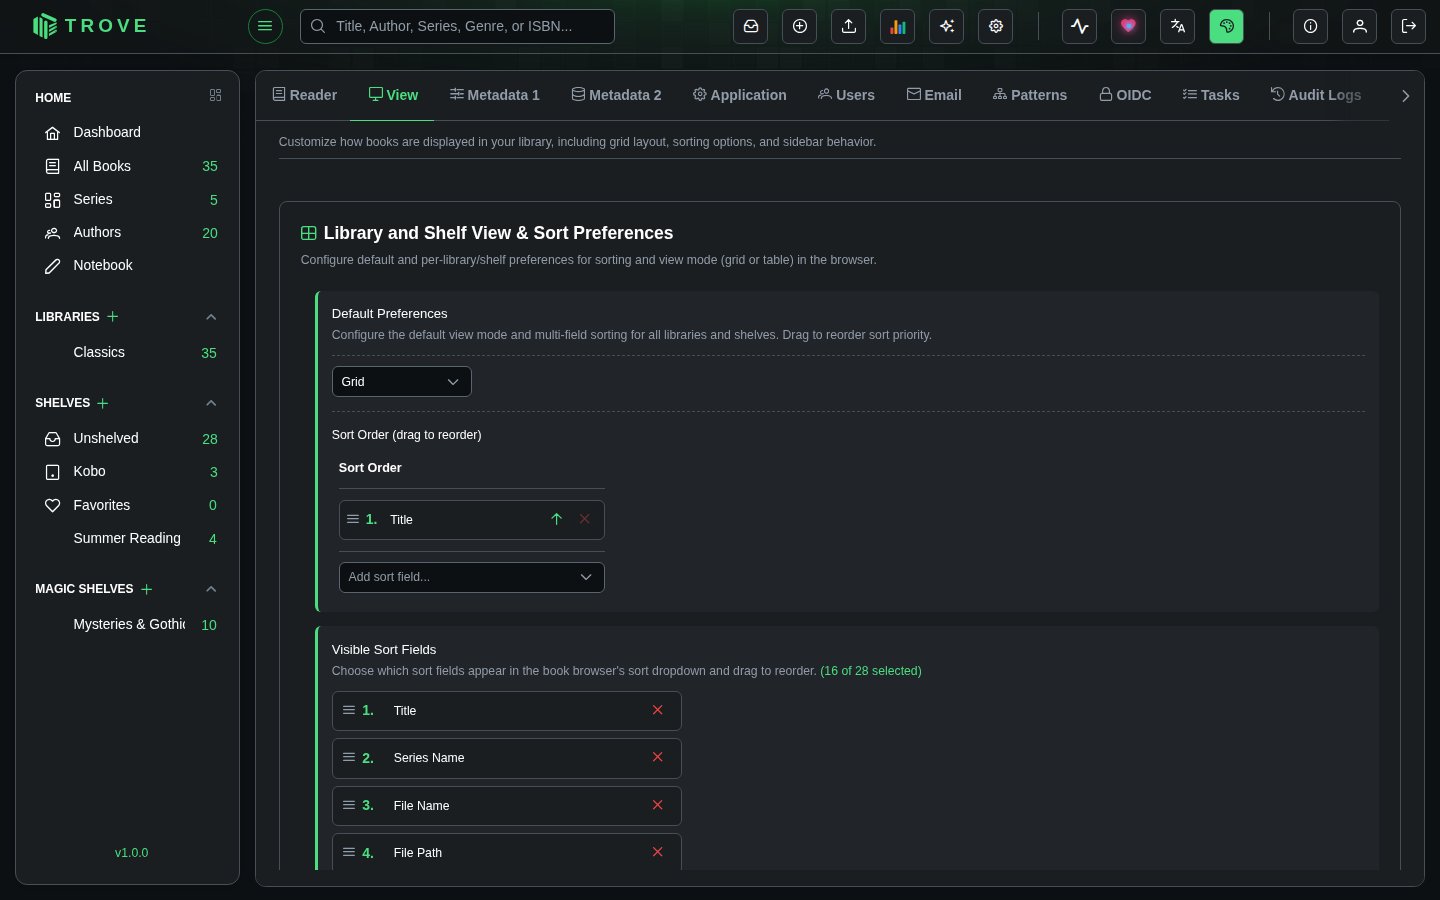
Task: Open the Add sort field dropdown
Action: pyautogui.click(x=471, y=577)
